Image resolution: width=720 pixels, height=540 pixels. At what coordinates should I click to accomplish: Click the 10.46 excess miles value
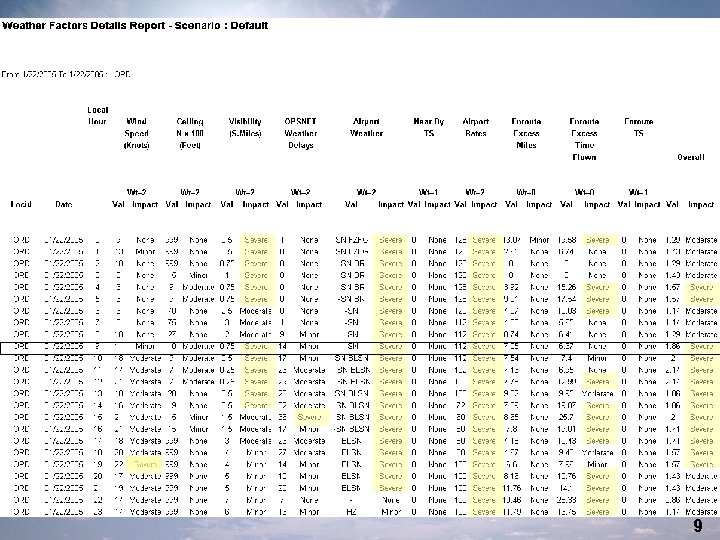tap(512, 500)
